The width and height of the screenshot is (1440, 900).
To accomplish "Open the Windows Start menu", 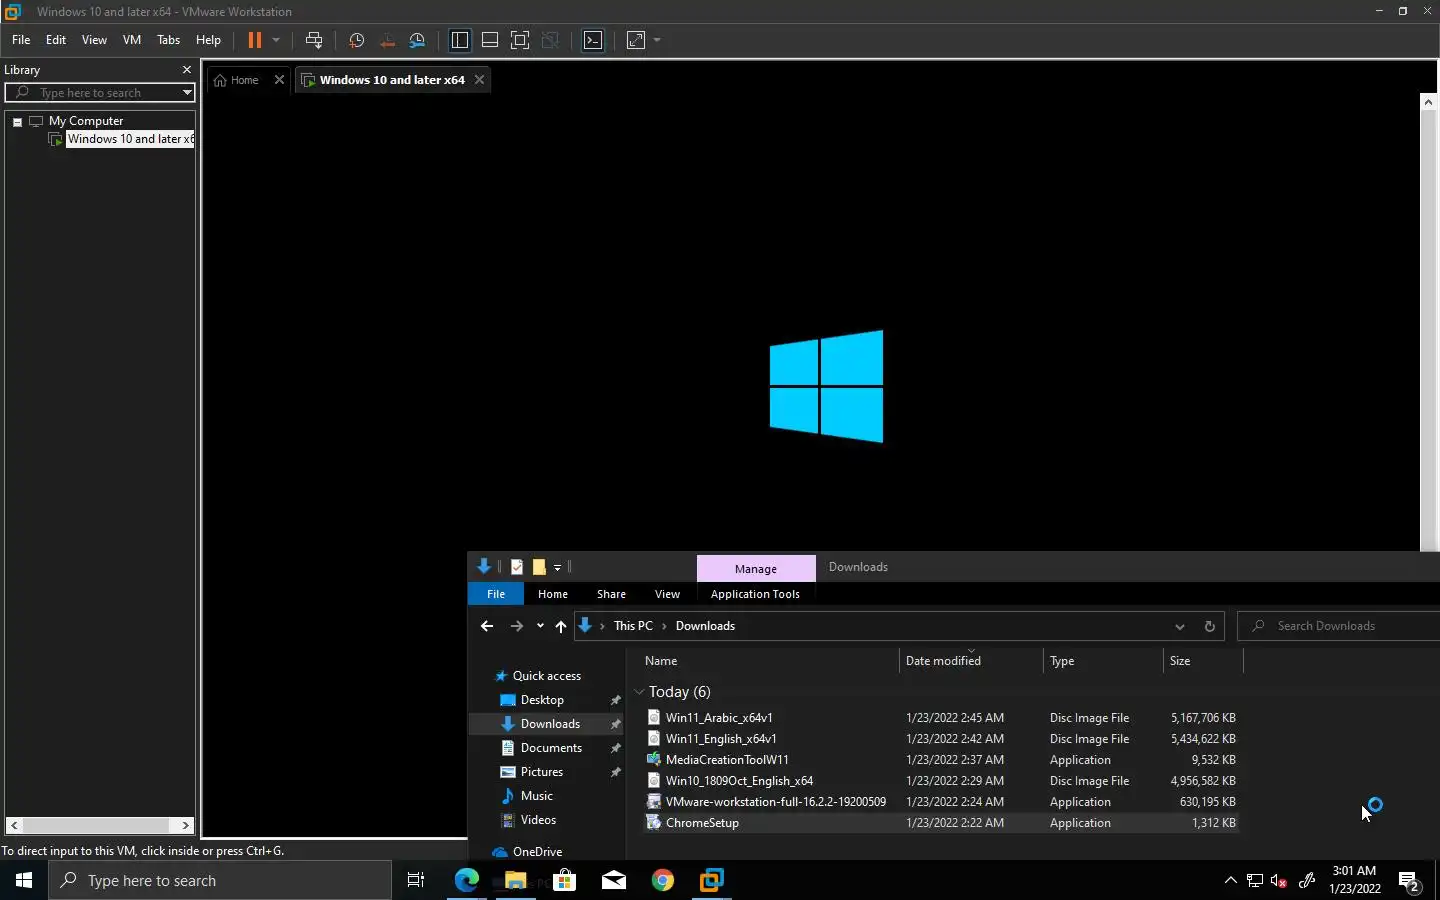I will coord(24,880).
